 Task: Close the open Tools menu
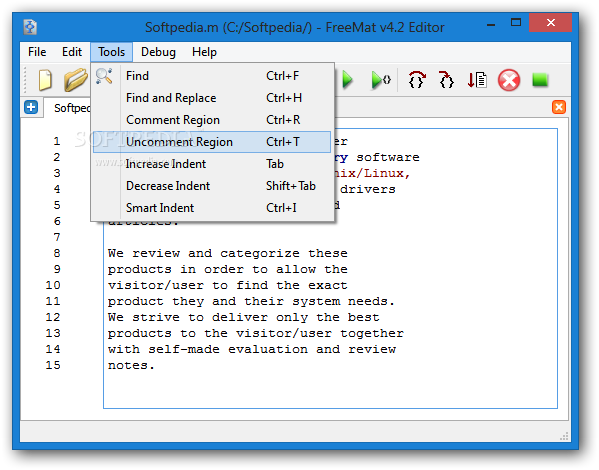tap(112, 52)
